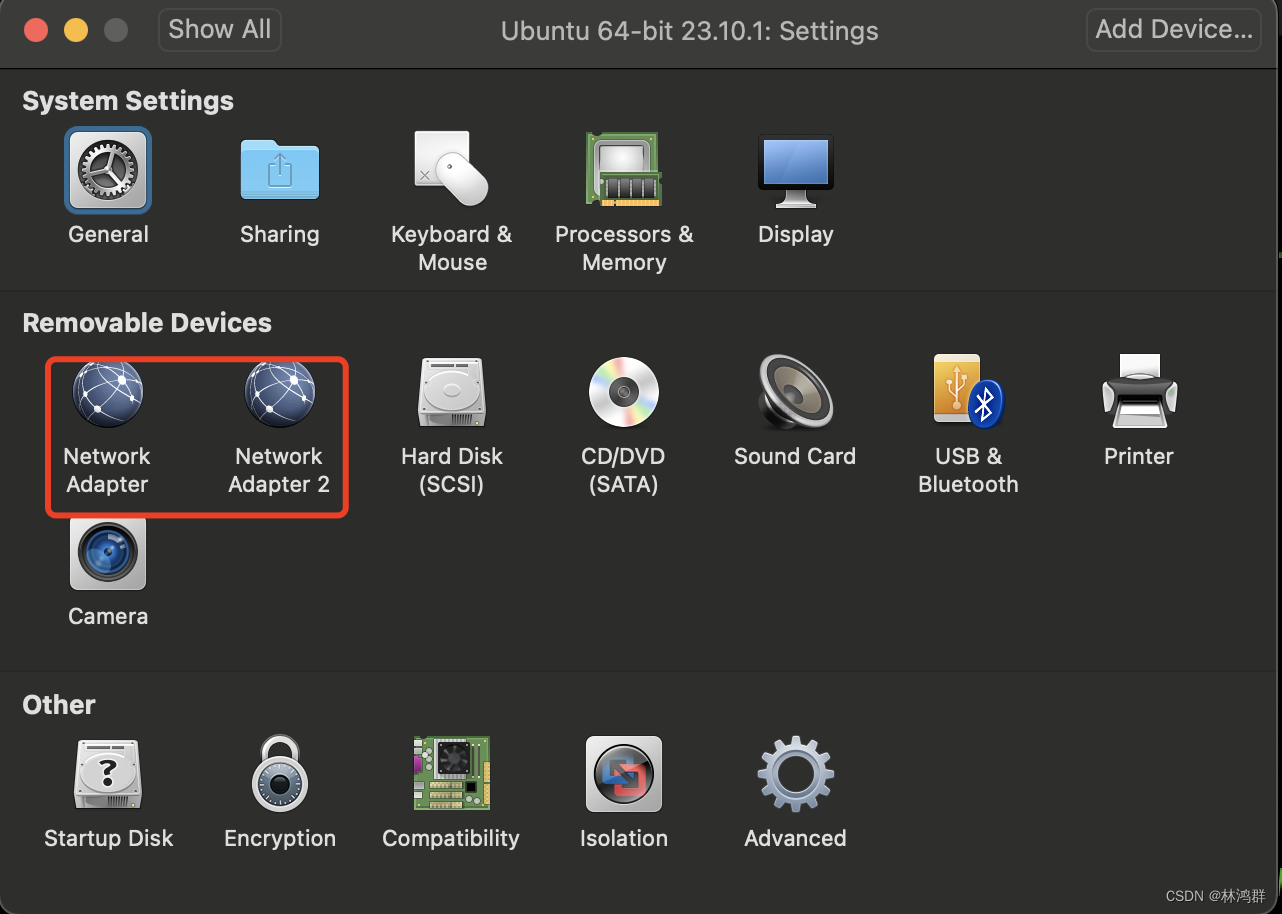Open Isolation settings

[x=624, y=774]
